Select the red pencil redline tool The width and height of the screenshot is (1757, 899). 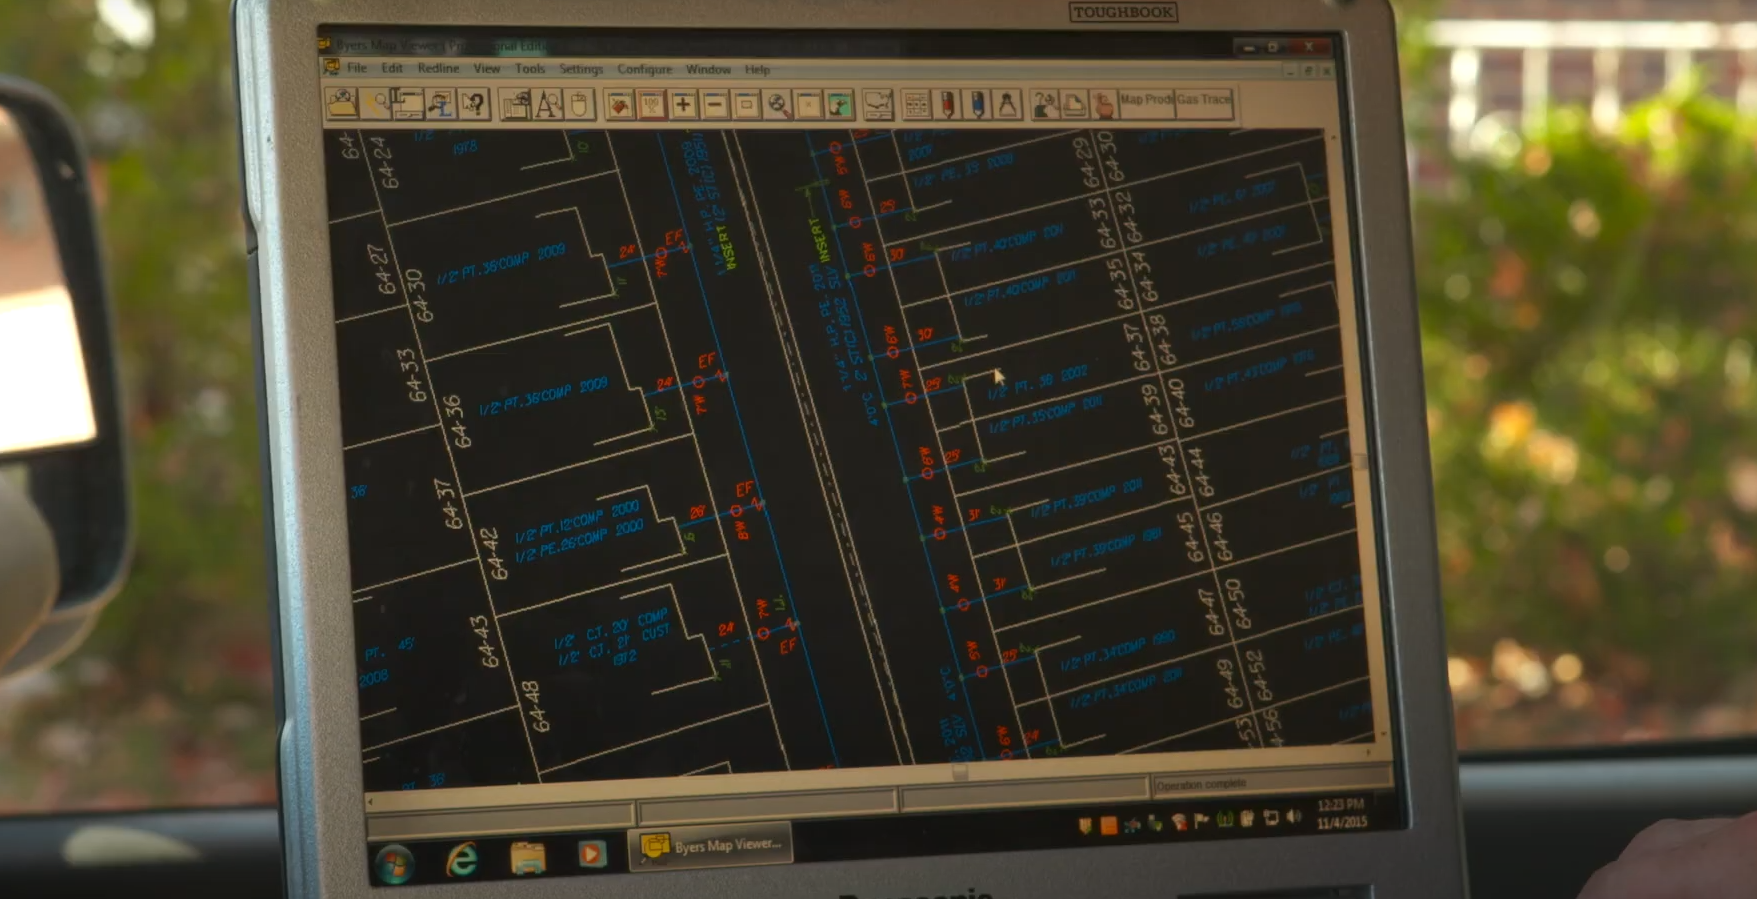click(946, 104)
